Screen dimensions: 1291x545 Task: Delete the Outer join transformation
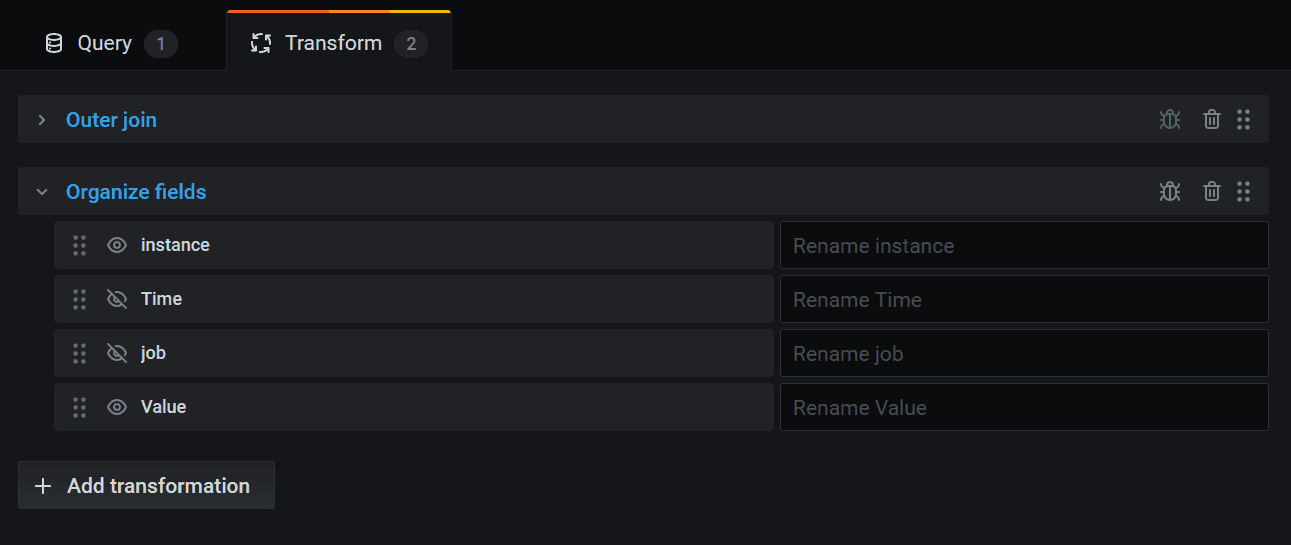click(x=1212, y=120)
